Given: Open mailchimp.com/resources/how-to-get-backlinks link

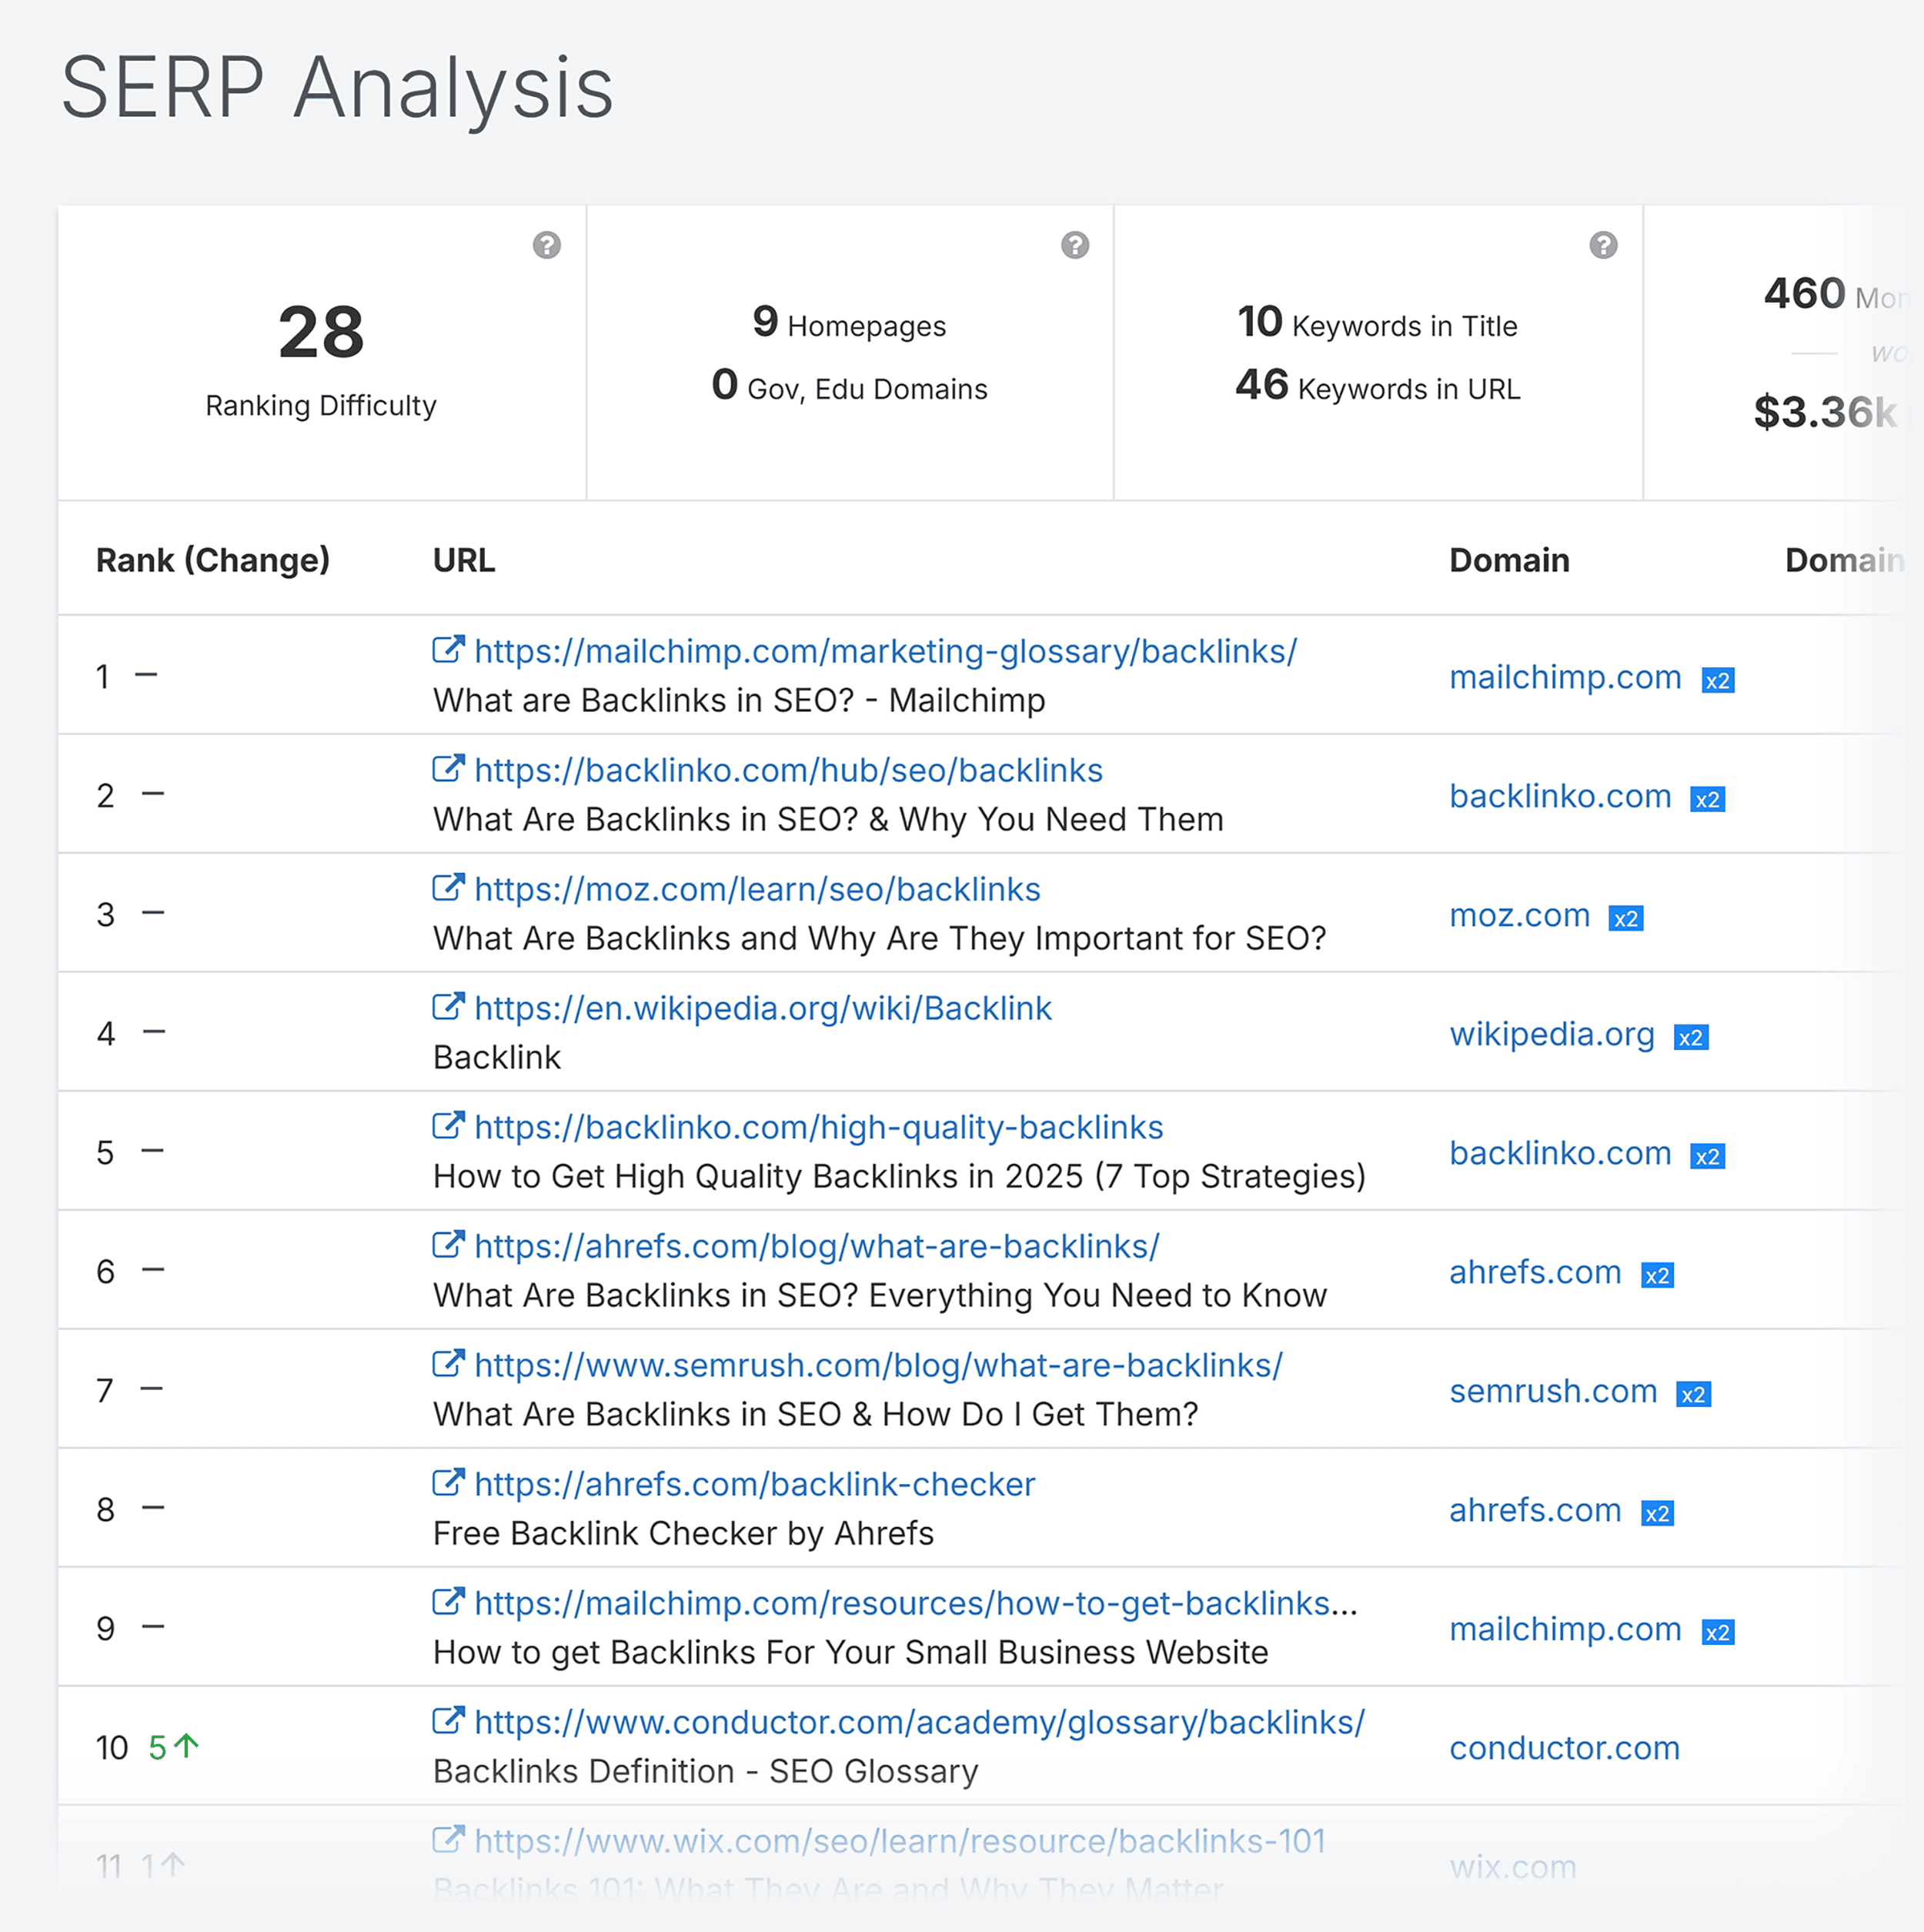Looking at the screenshot, I should coord(916,1604).
